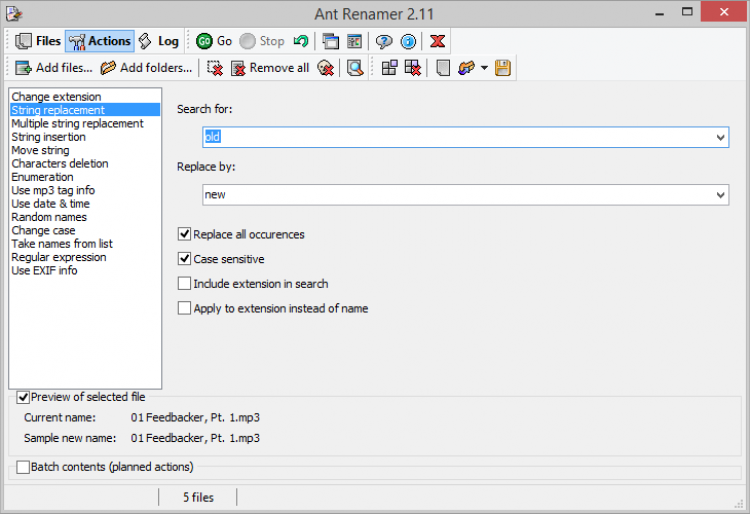Start renaming with the Go button
The height and width of the screenshot is (514, 750).
point(214,41)
